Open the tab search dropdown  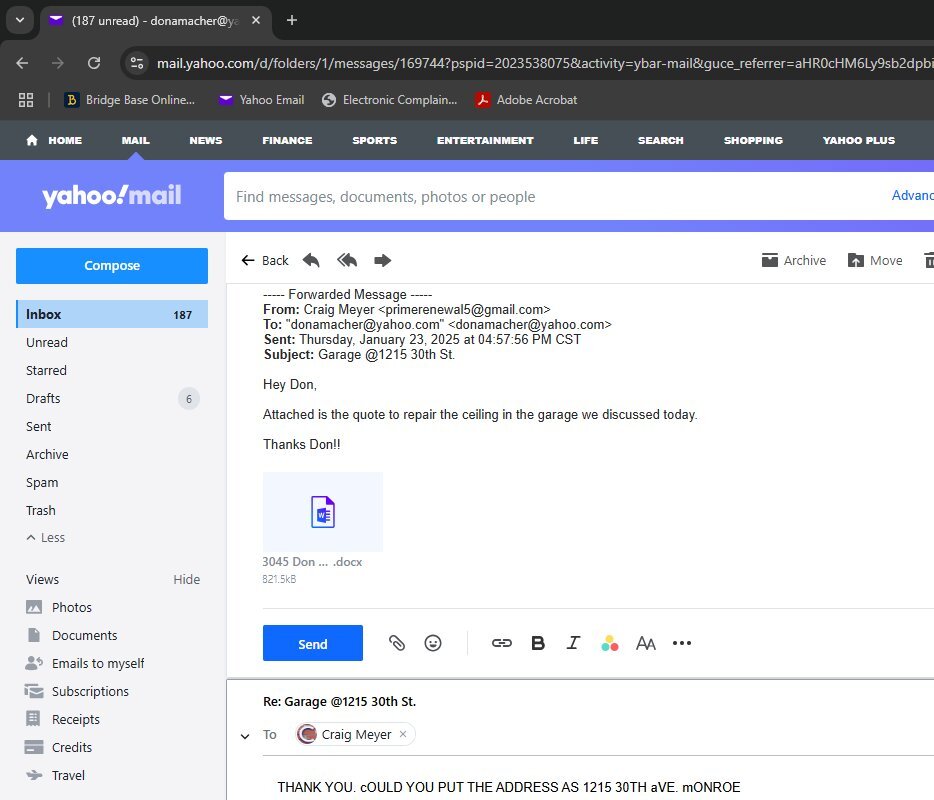[x=20, y=20]
